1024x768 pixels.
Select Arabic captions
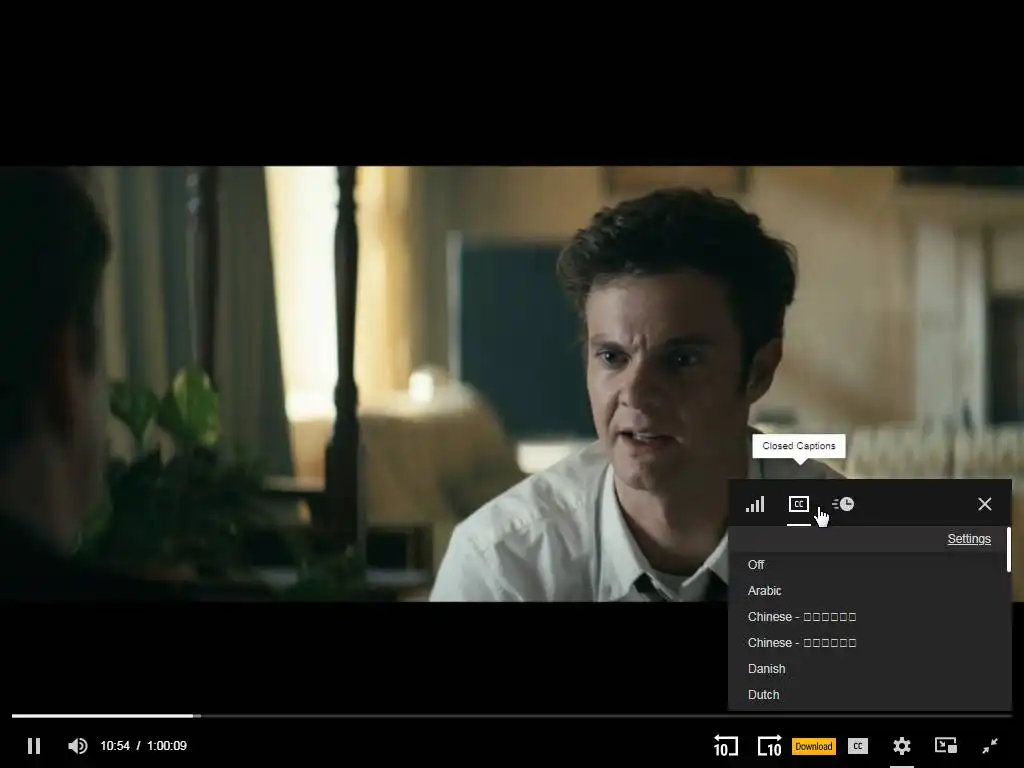869,591
